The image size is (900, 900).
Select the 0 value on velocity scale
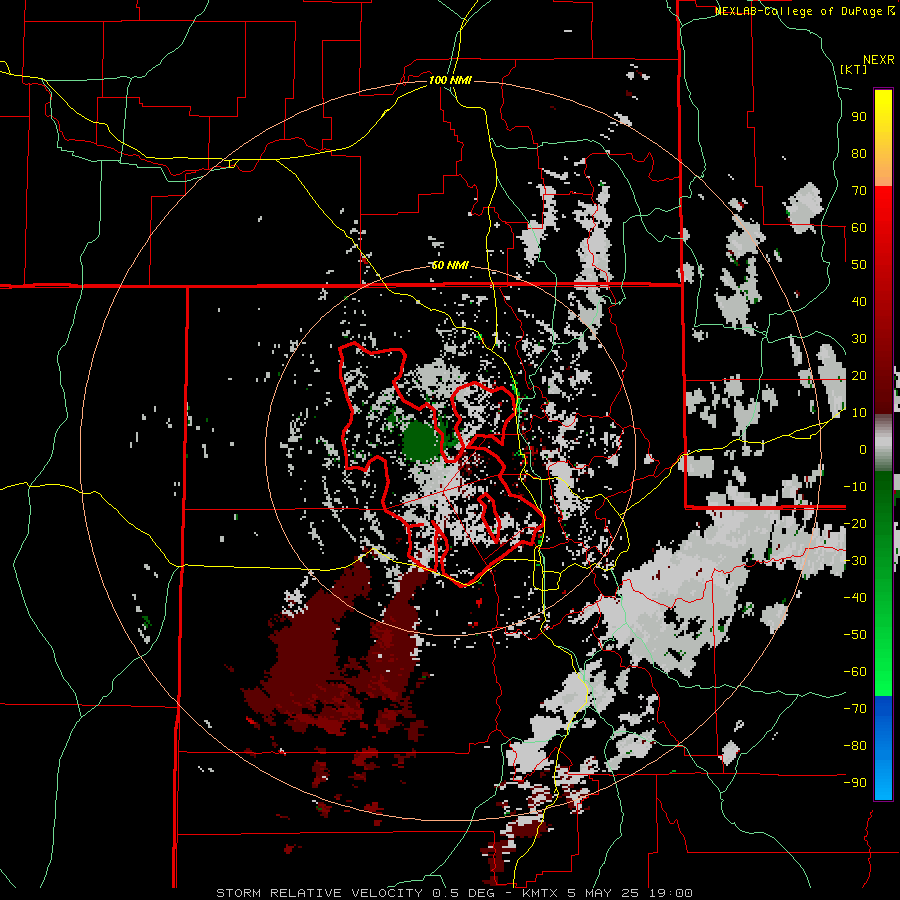[863, 449]
